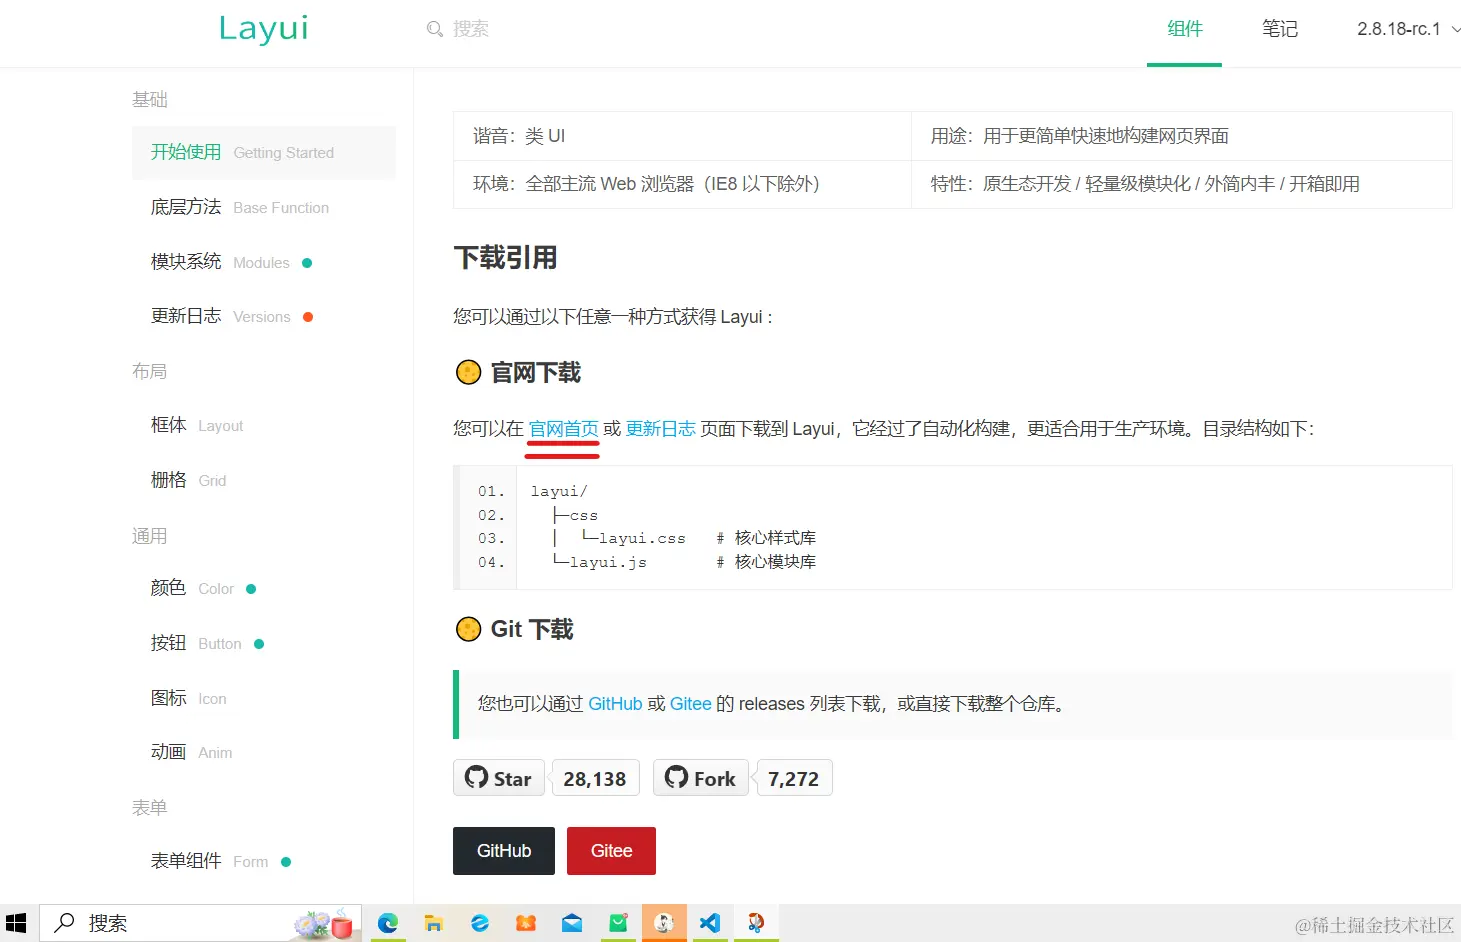
Task: Click the 下载引用 heading
Action: coord(505,258)
